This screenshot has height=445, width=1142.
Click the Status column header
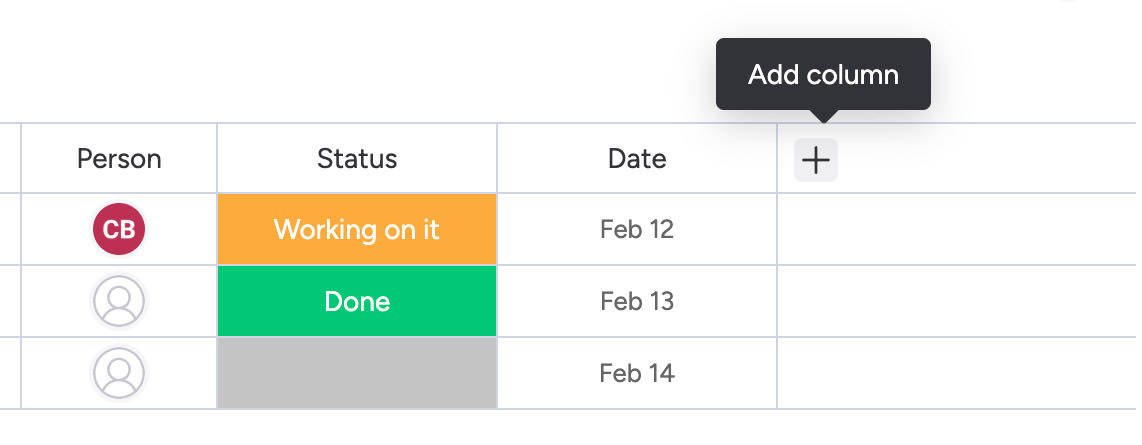click(357, 158)
